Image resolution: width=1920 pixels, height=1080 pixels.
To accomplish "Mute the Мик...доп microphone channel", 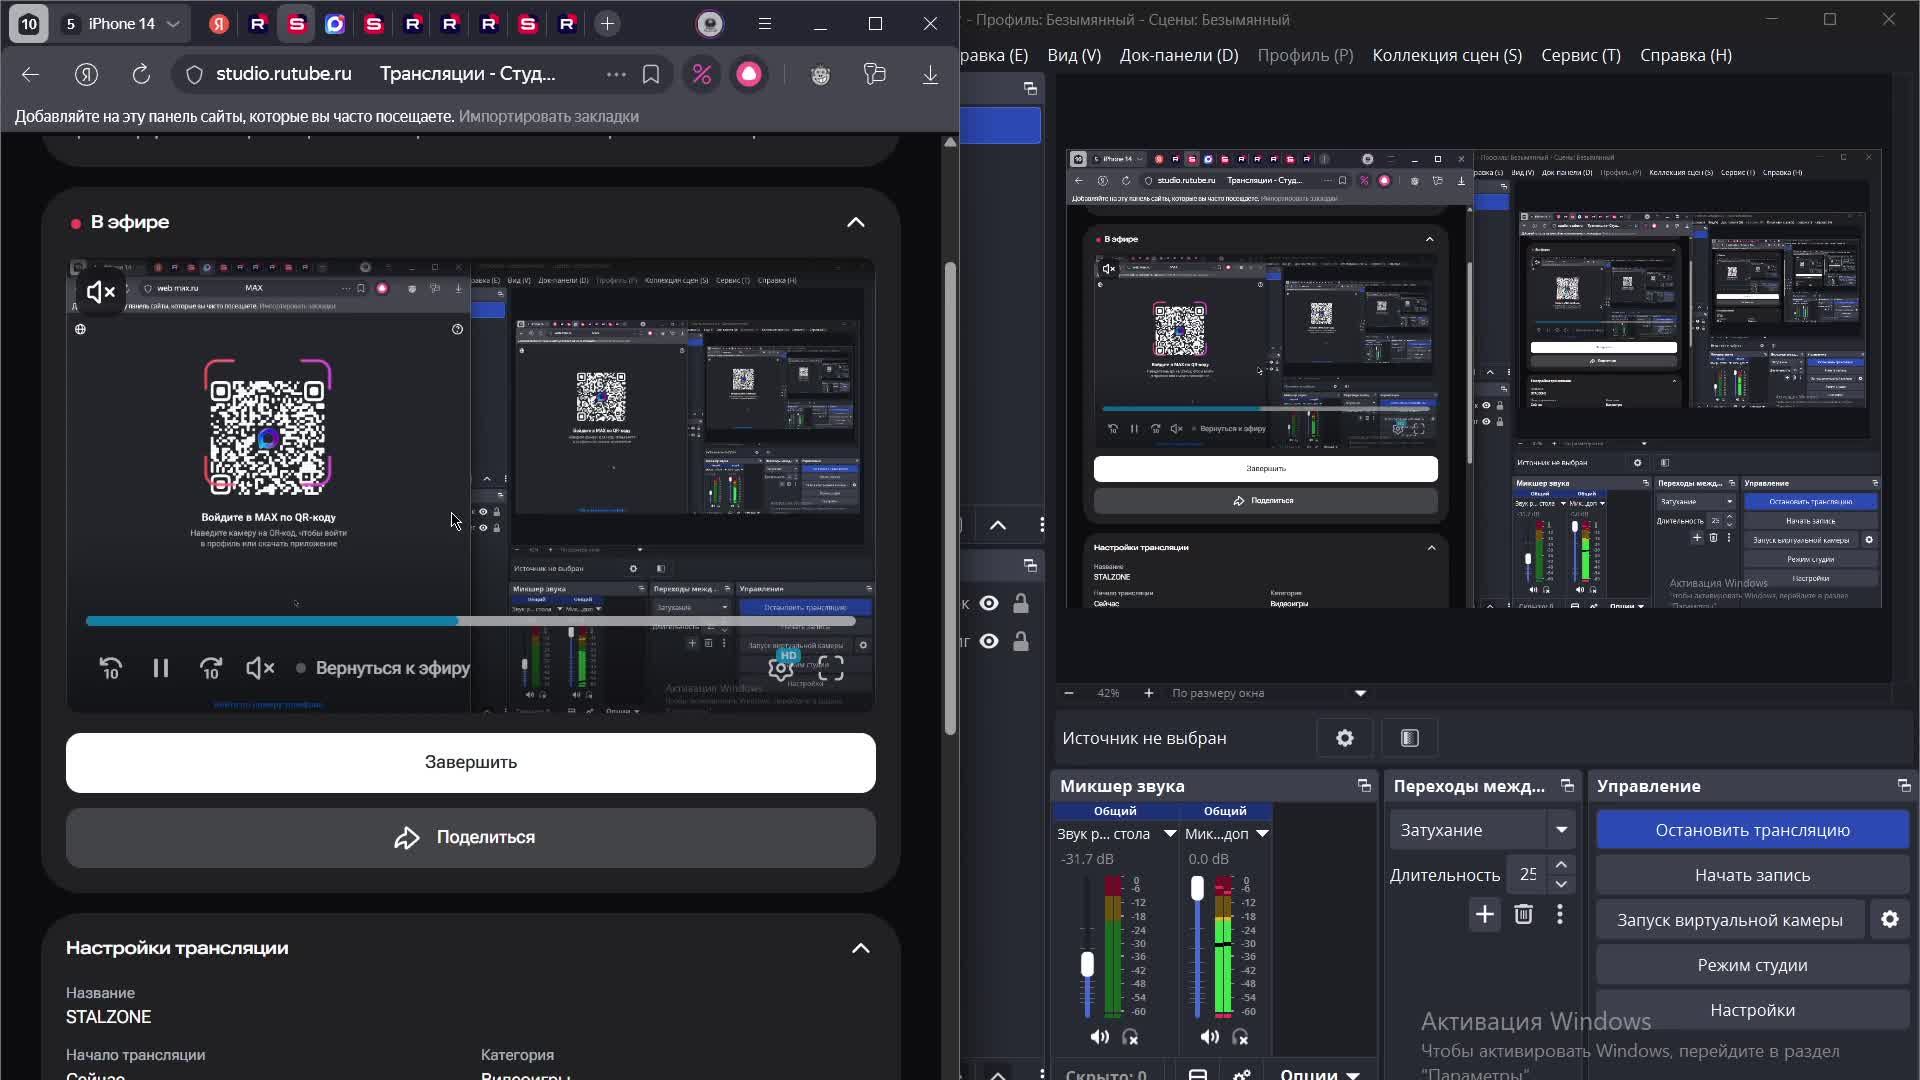I will point(1209,1037).
